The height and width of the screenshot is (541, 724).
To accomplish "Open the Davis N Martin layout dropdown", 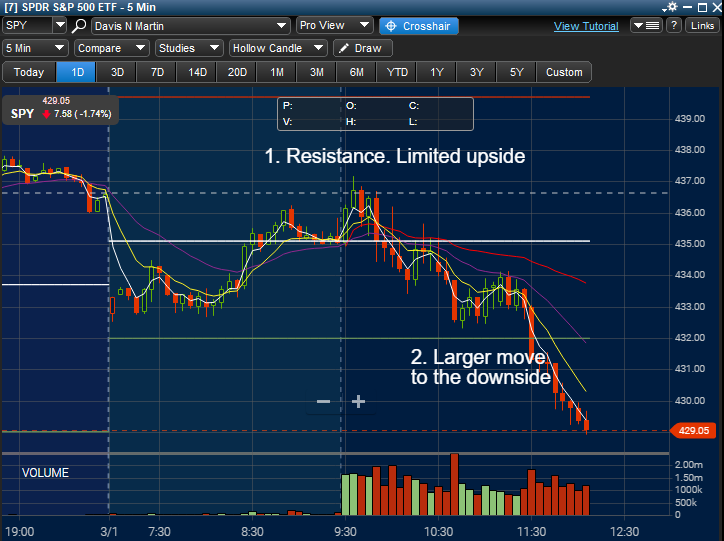I will (191, 26).
